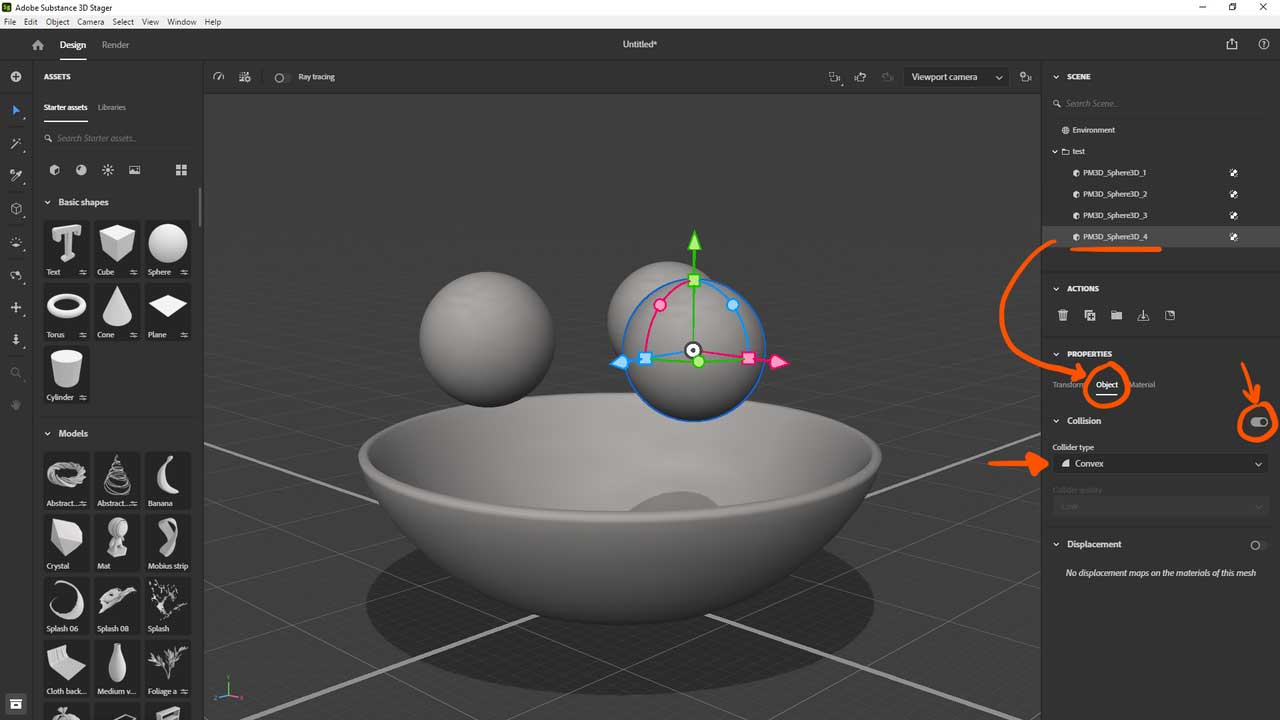Viewport: 1280px width, 720px height.
Task: Pick the Eyedropper sampler tool
Action: 16,176
